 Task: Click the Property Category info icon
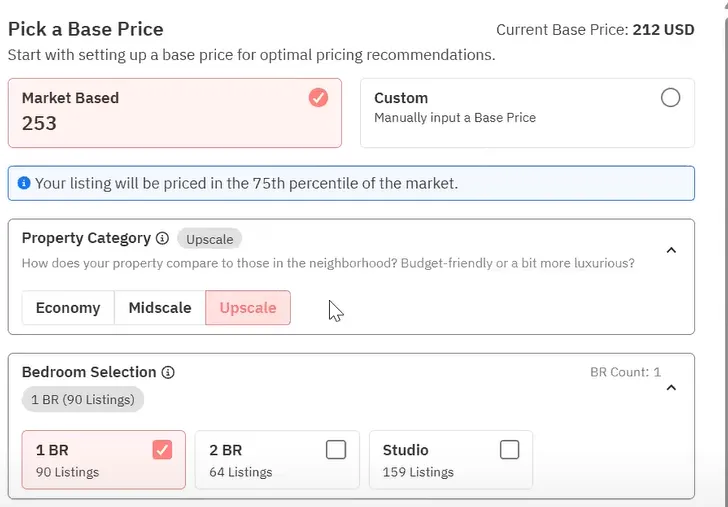162,239
